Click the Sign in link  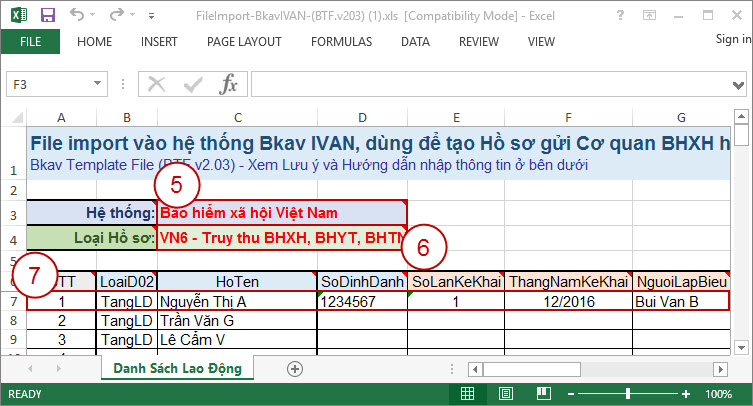pos(733,39)
